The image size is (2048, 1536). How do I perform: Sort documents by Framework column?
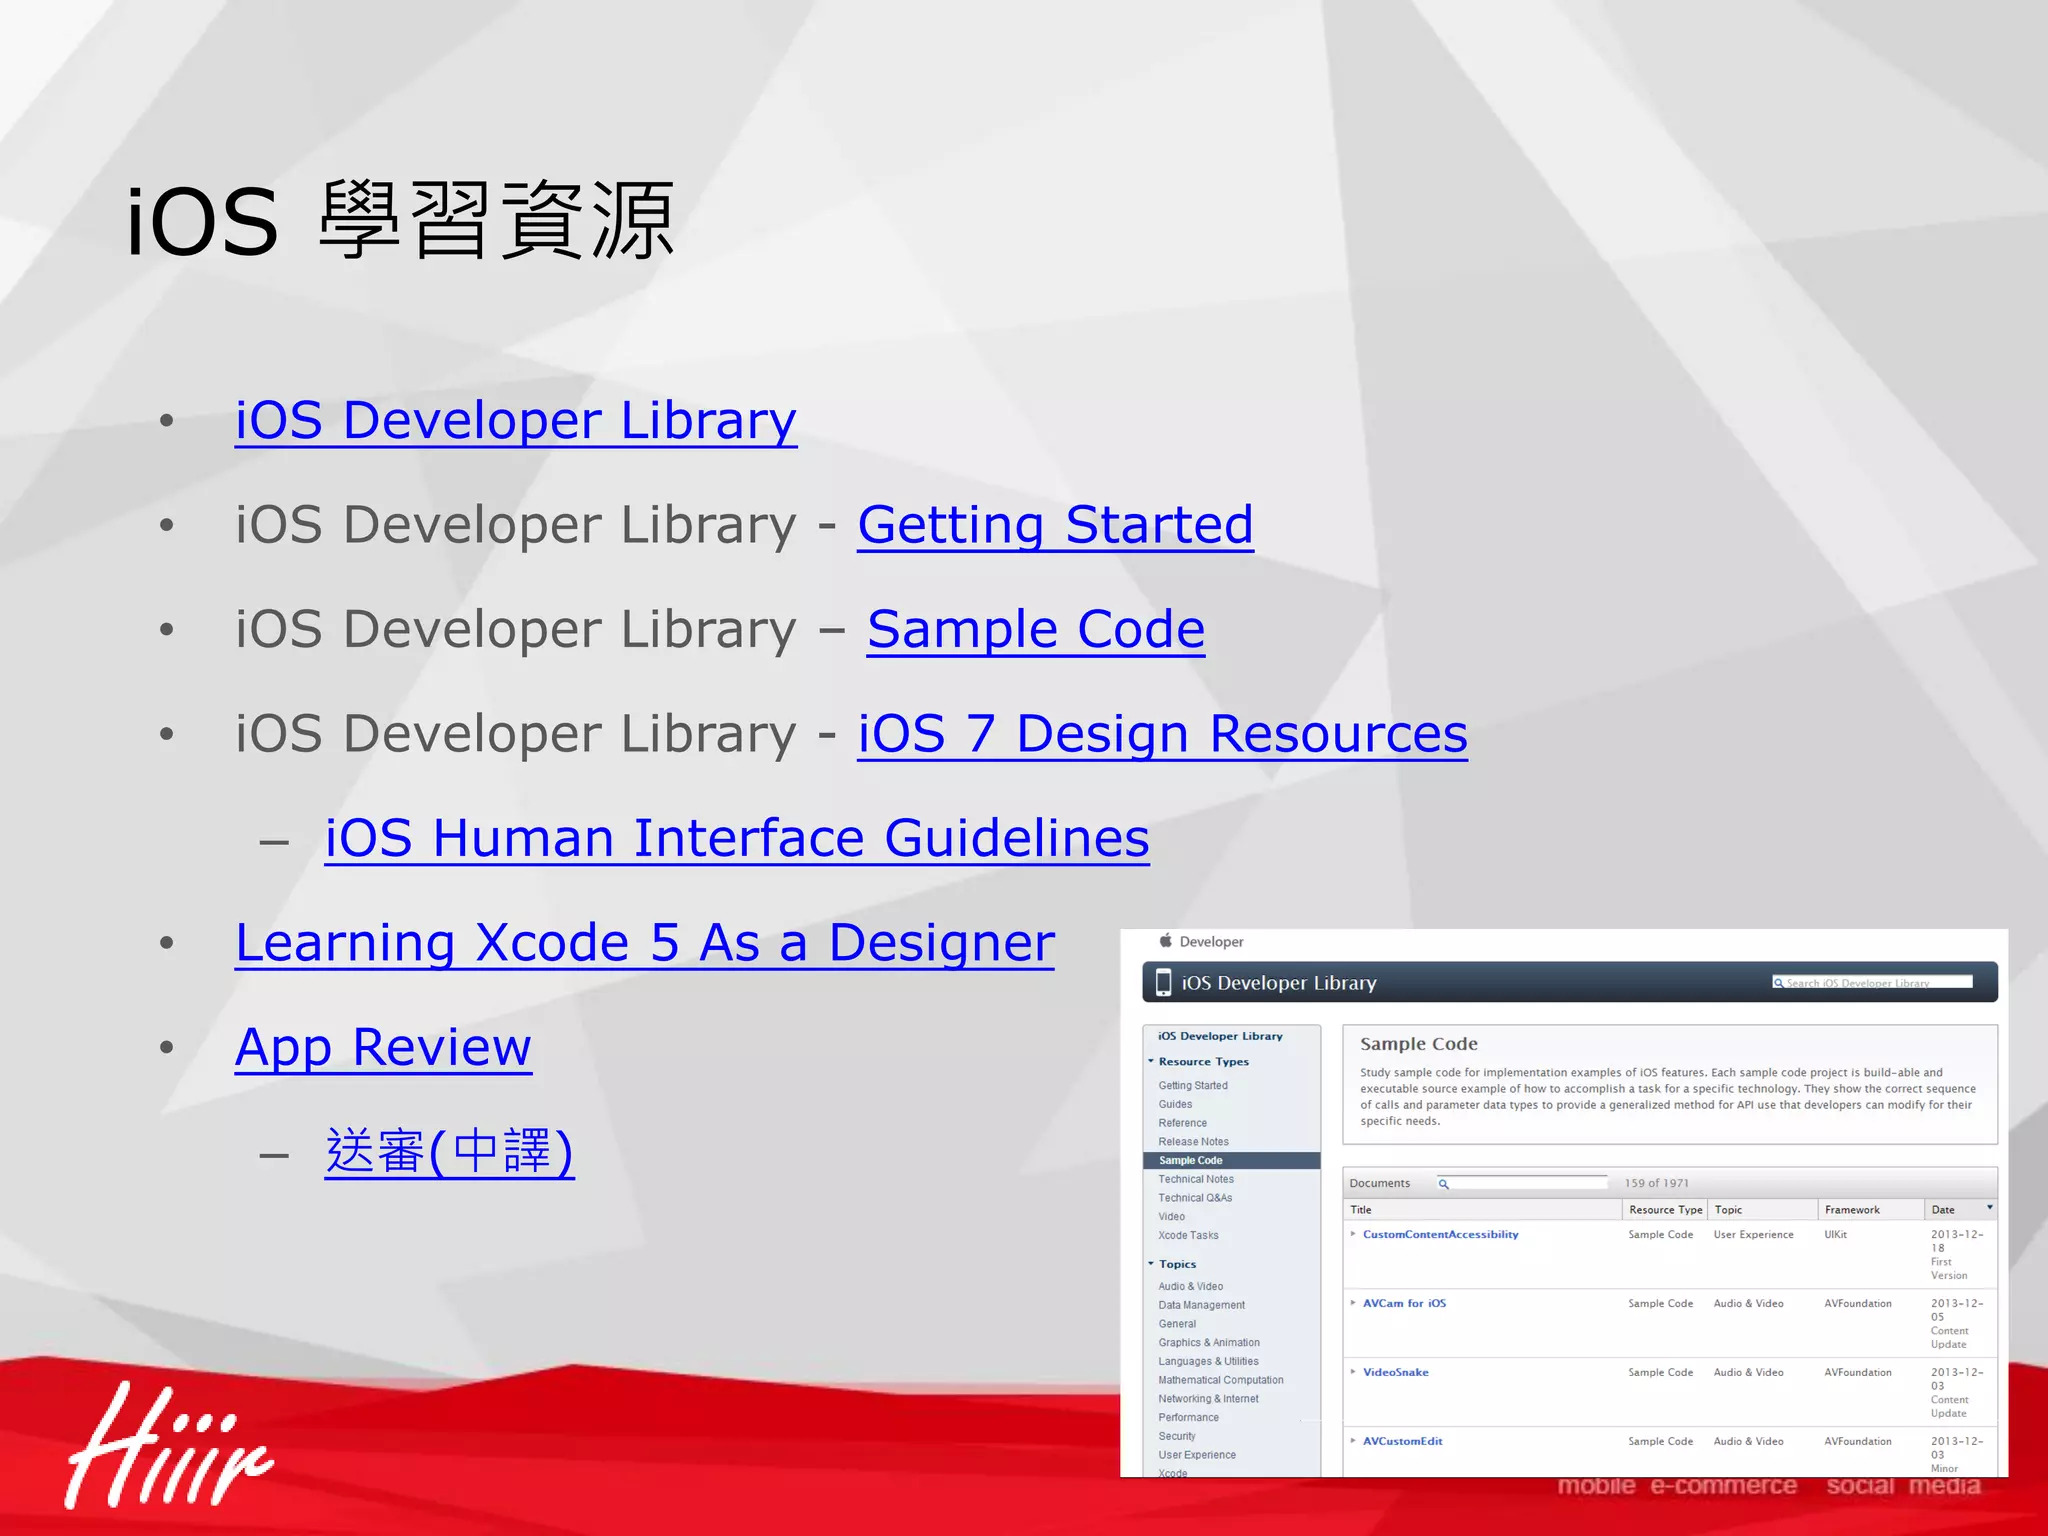coord(1871,1210)
